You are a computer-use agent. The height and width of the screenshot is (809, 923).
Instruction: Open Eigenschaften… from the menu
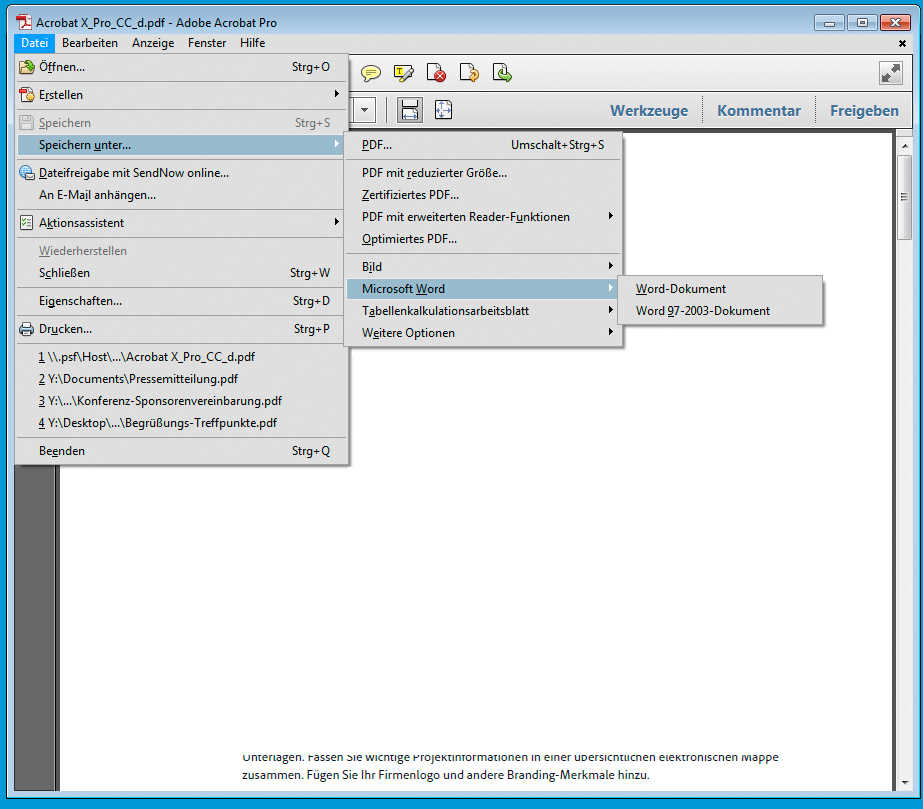180,301
